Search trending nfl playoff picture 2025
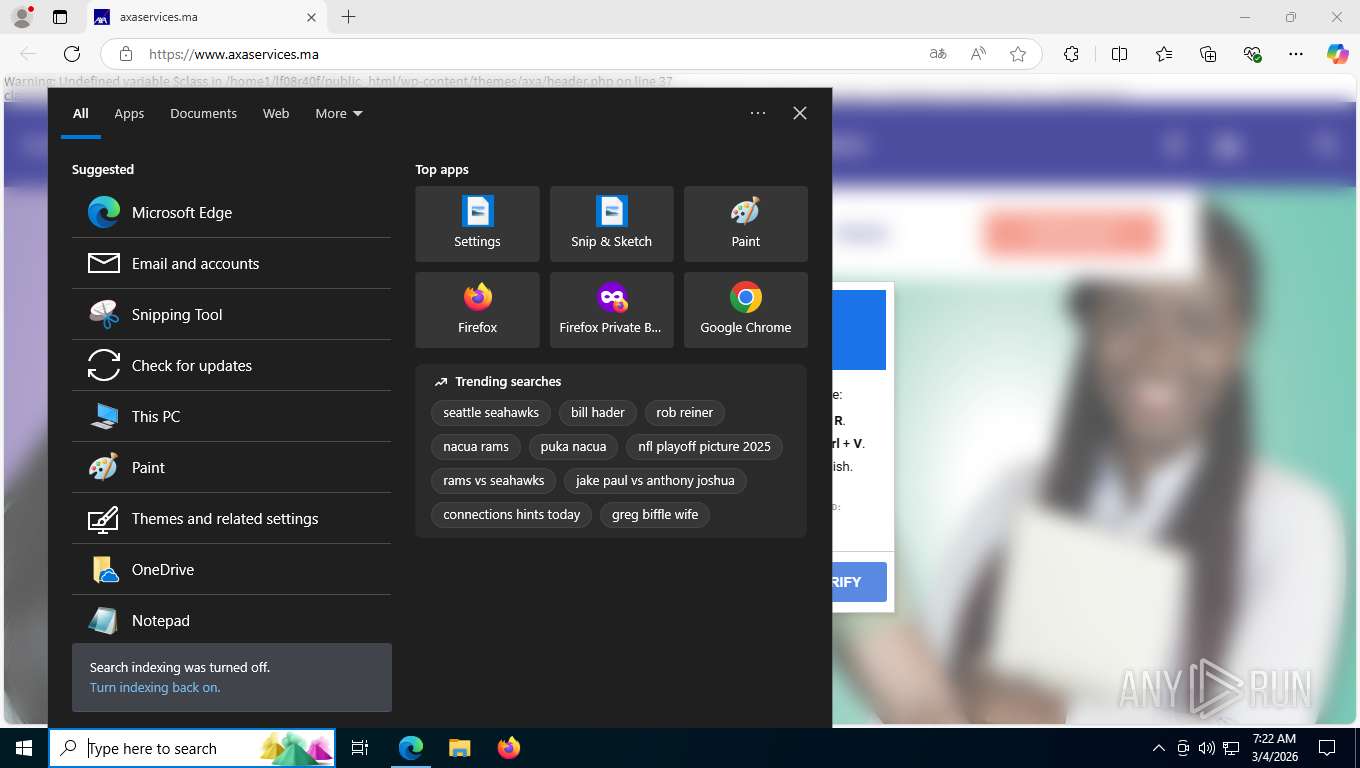This screenshot has height=768, width=1360. point(704,446)
